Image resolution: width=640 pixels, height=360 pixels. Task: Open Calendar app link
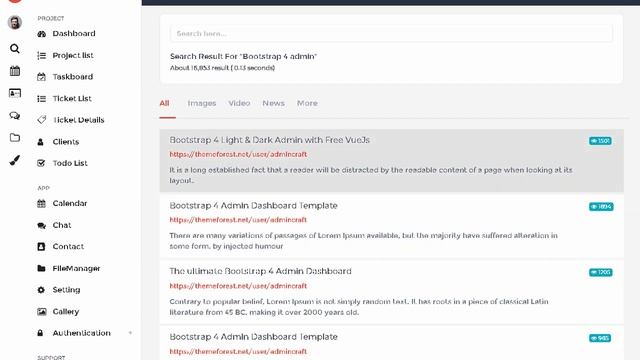[70, 203]
